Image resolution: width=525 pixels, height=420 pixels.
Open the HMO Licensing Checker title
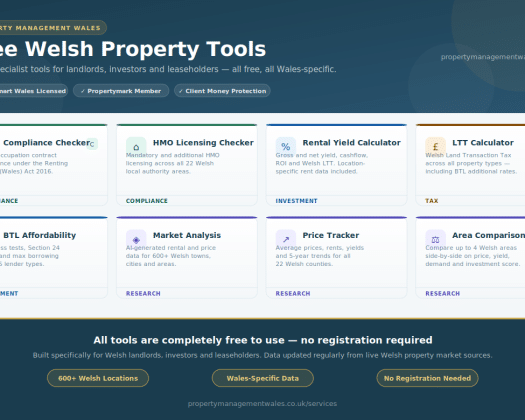[203, 143]
